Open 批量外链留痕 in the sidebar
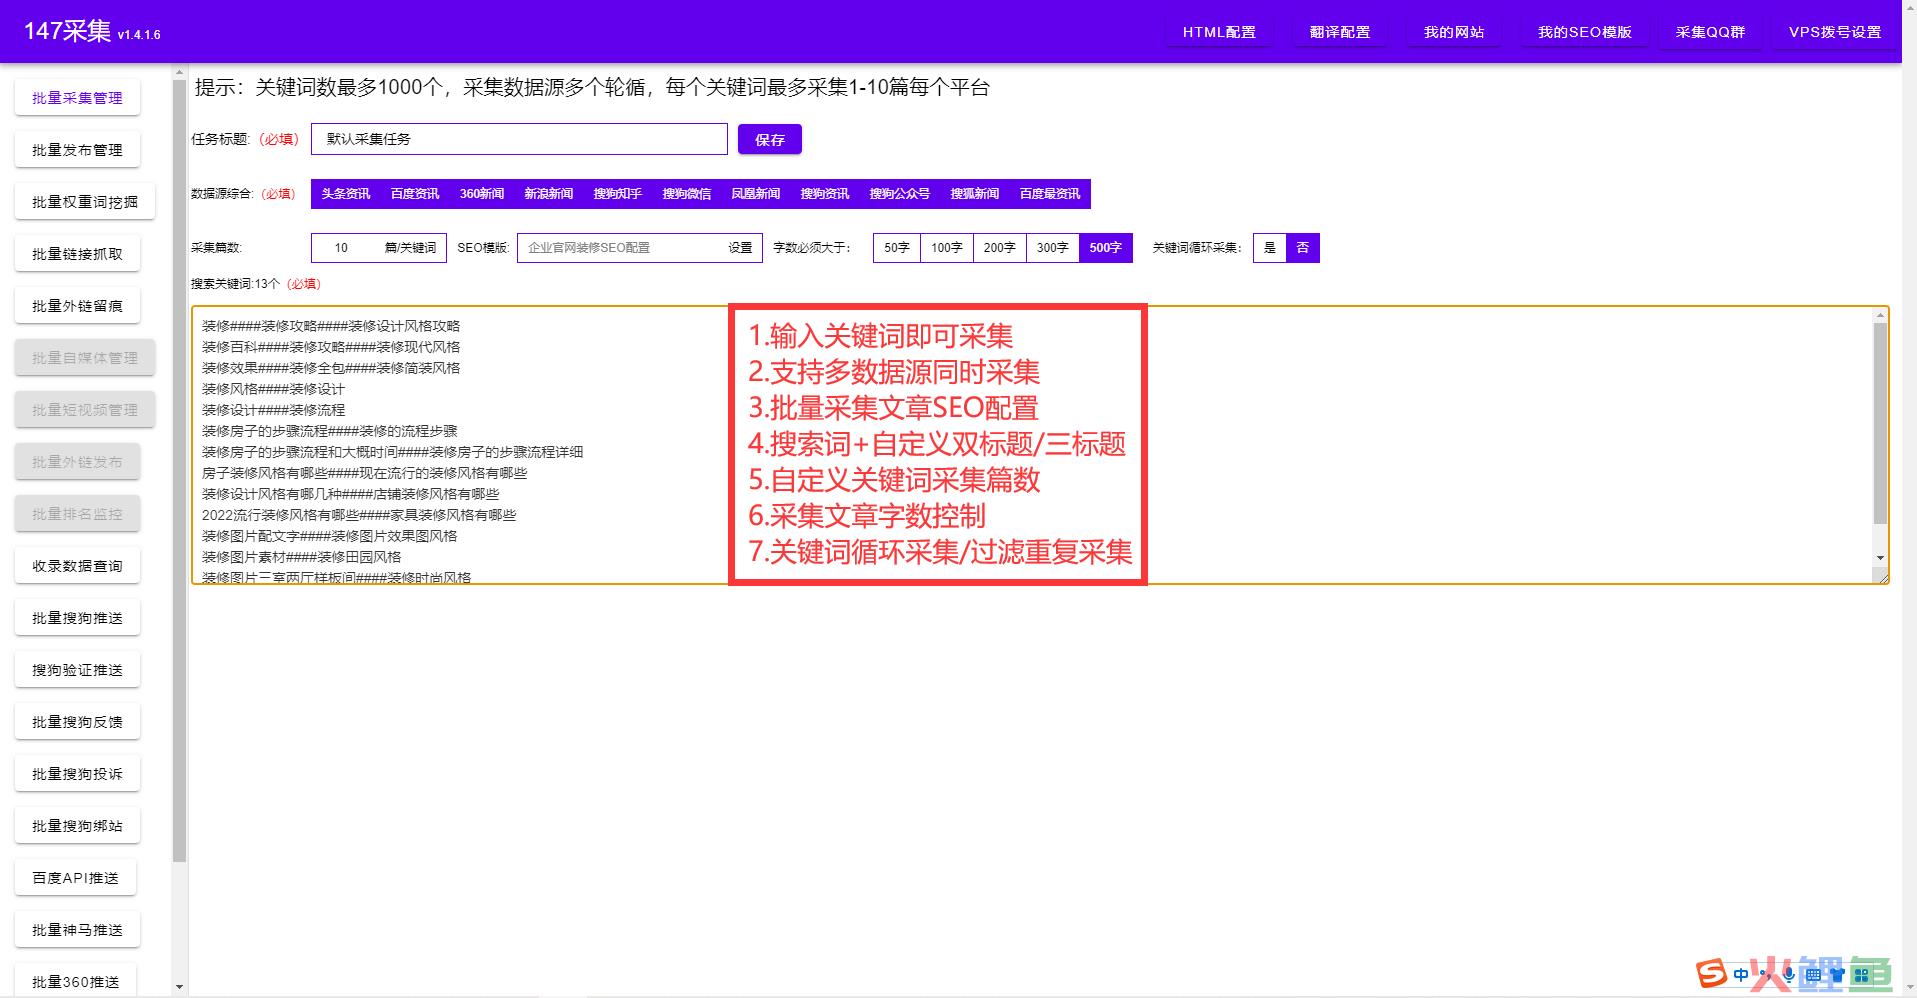The width and height of the screenshot is (1917, 998). coord(77,306)
